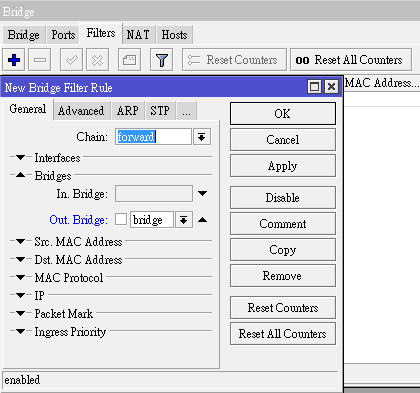Click toolbar Reset All Counters button

tap(351, 60)
